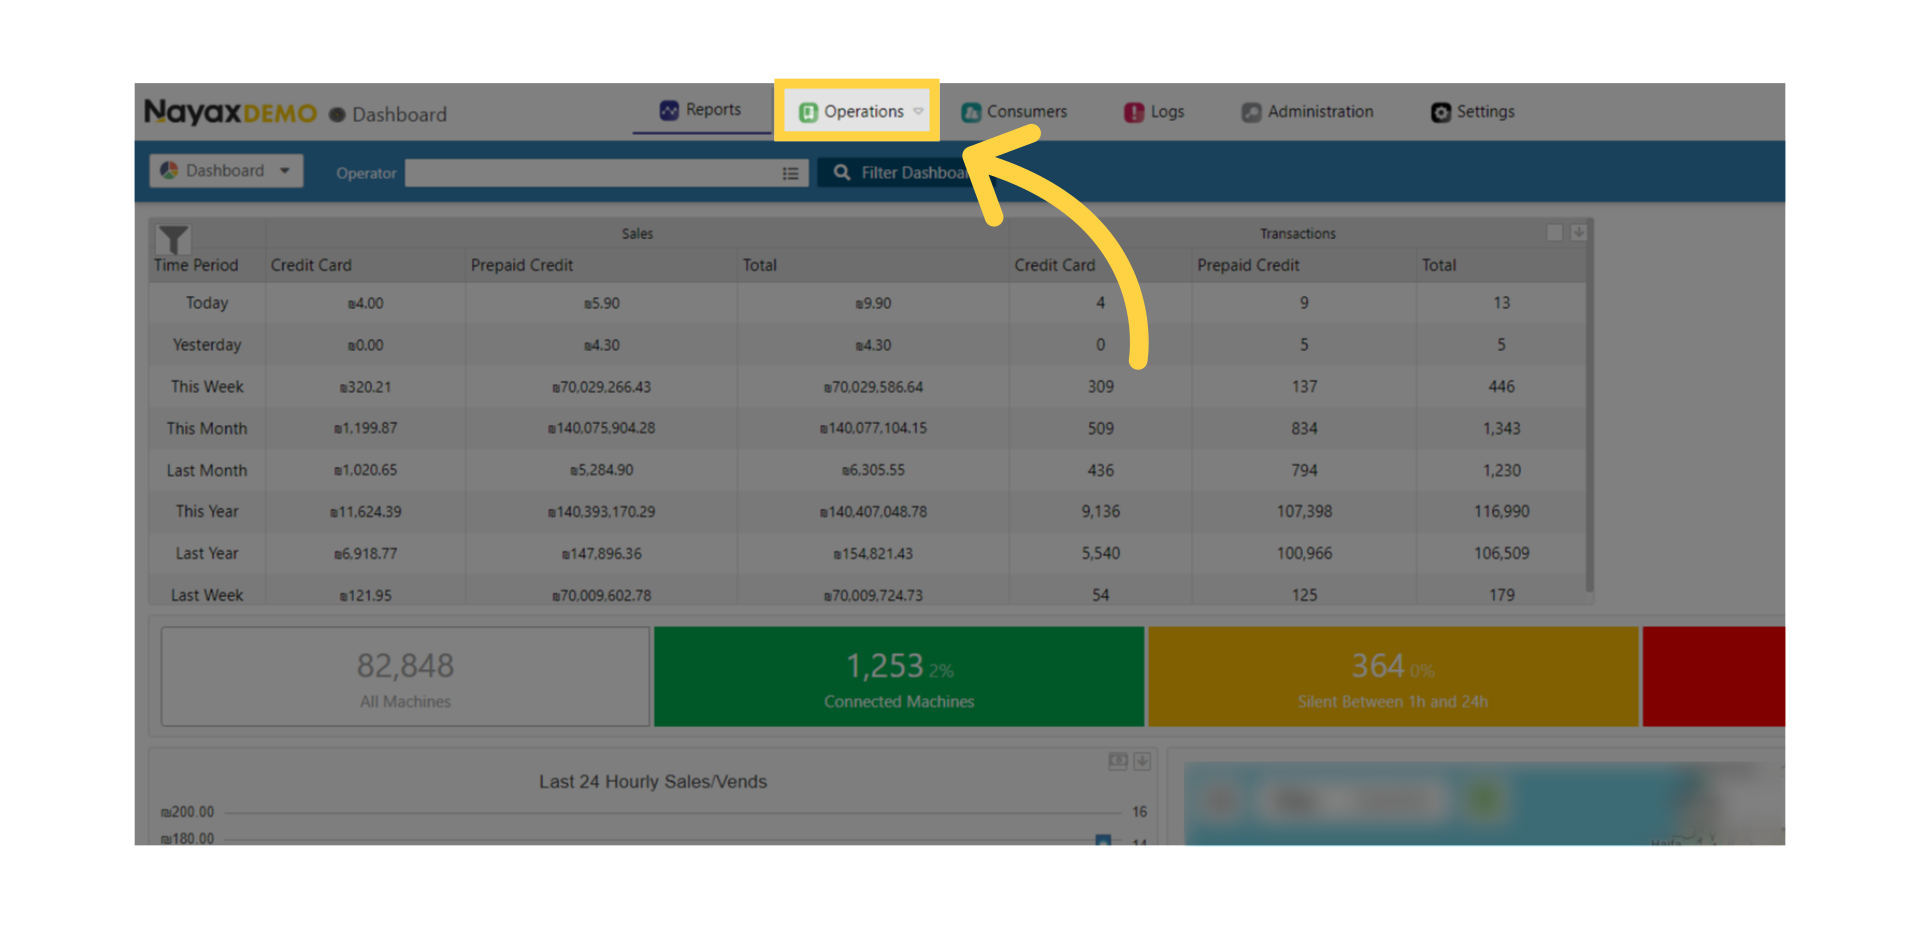Viewport: 1920px width, 928px height.
Task: Select the Last Week row label
Action: click(207, 595)
